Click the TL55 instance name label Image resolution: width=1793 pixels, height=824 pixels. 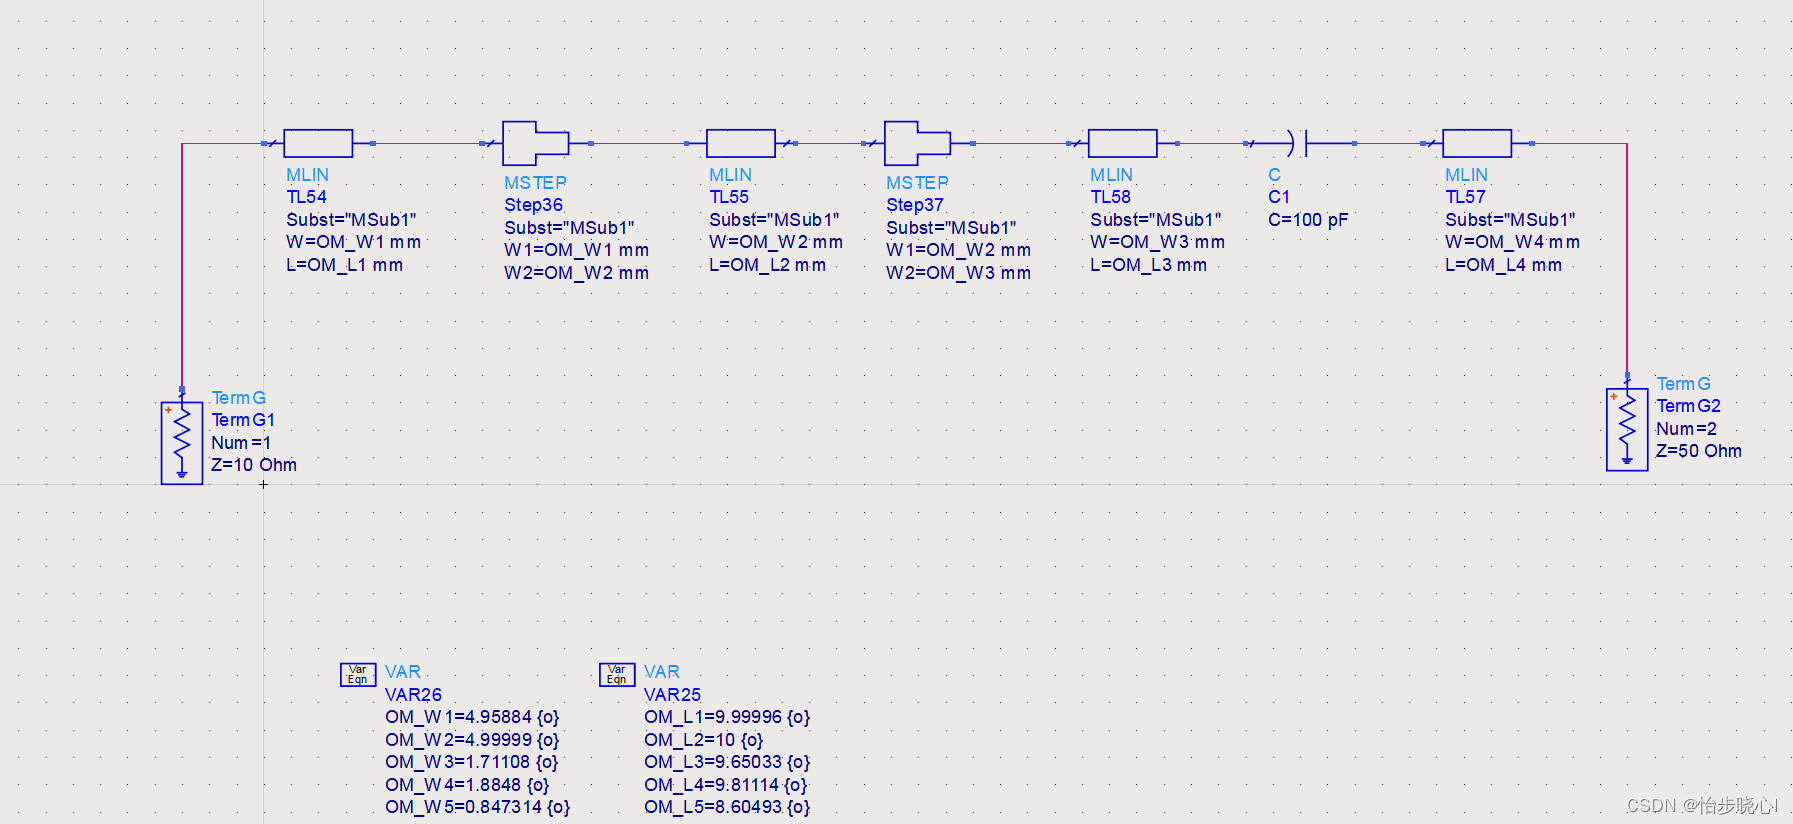click(729, 197)
